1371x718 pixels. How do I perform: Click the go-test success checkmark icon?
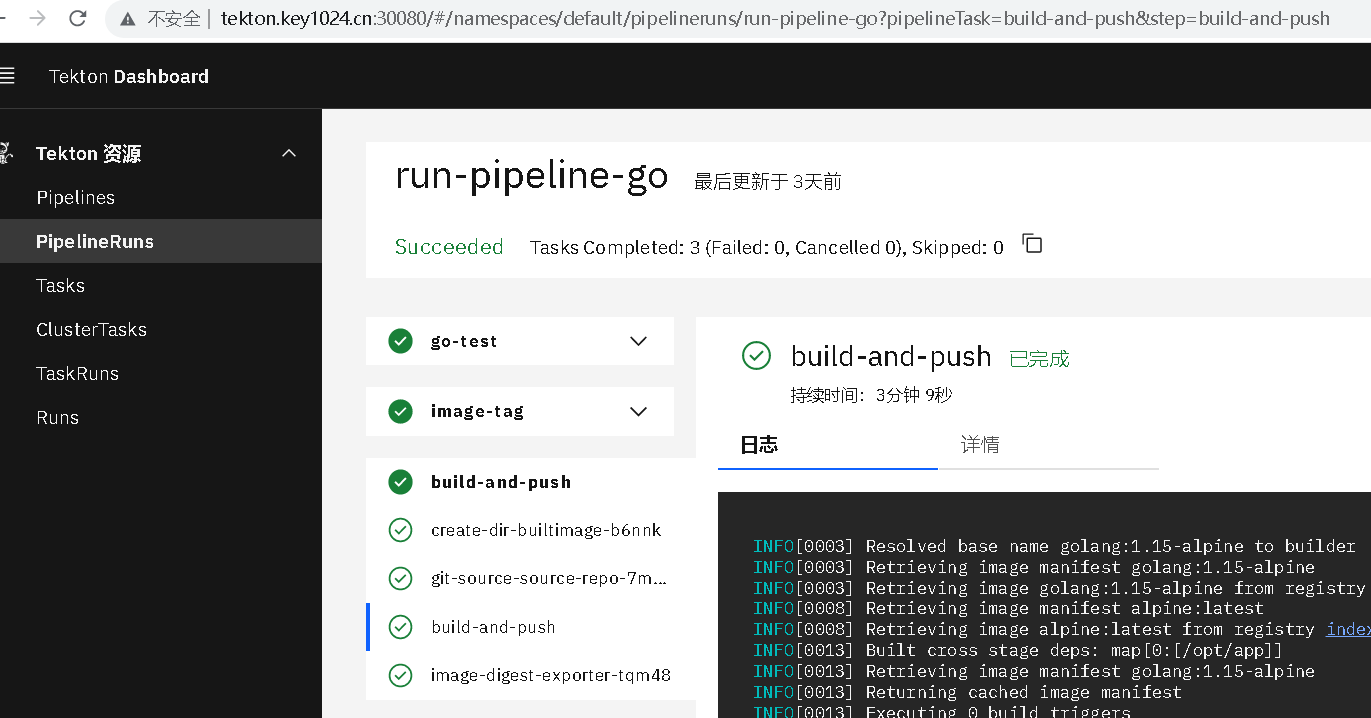[400, 341]
